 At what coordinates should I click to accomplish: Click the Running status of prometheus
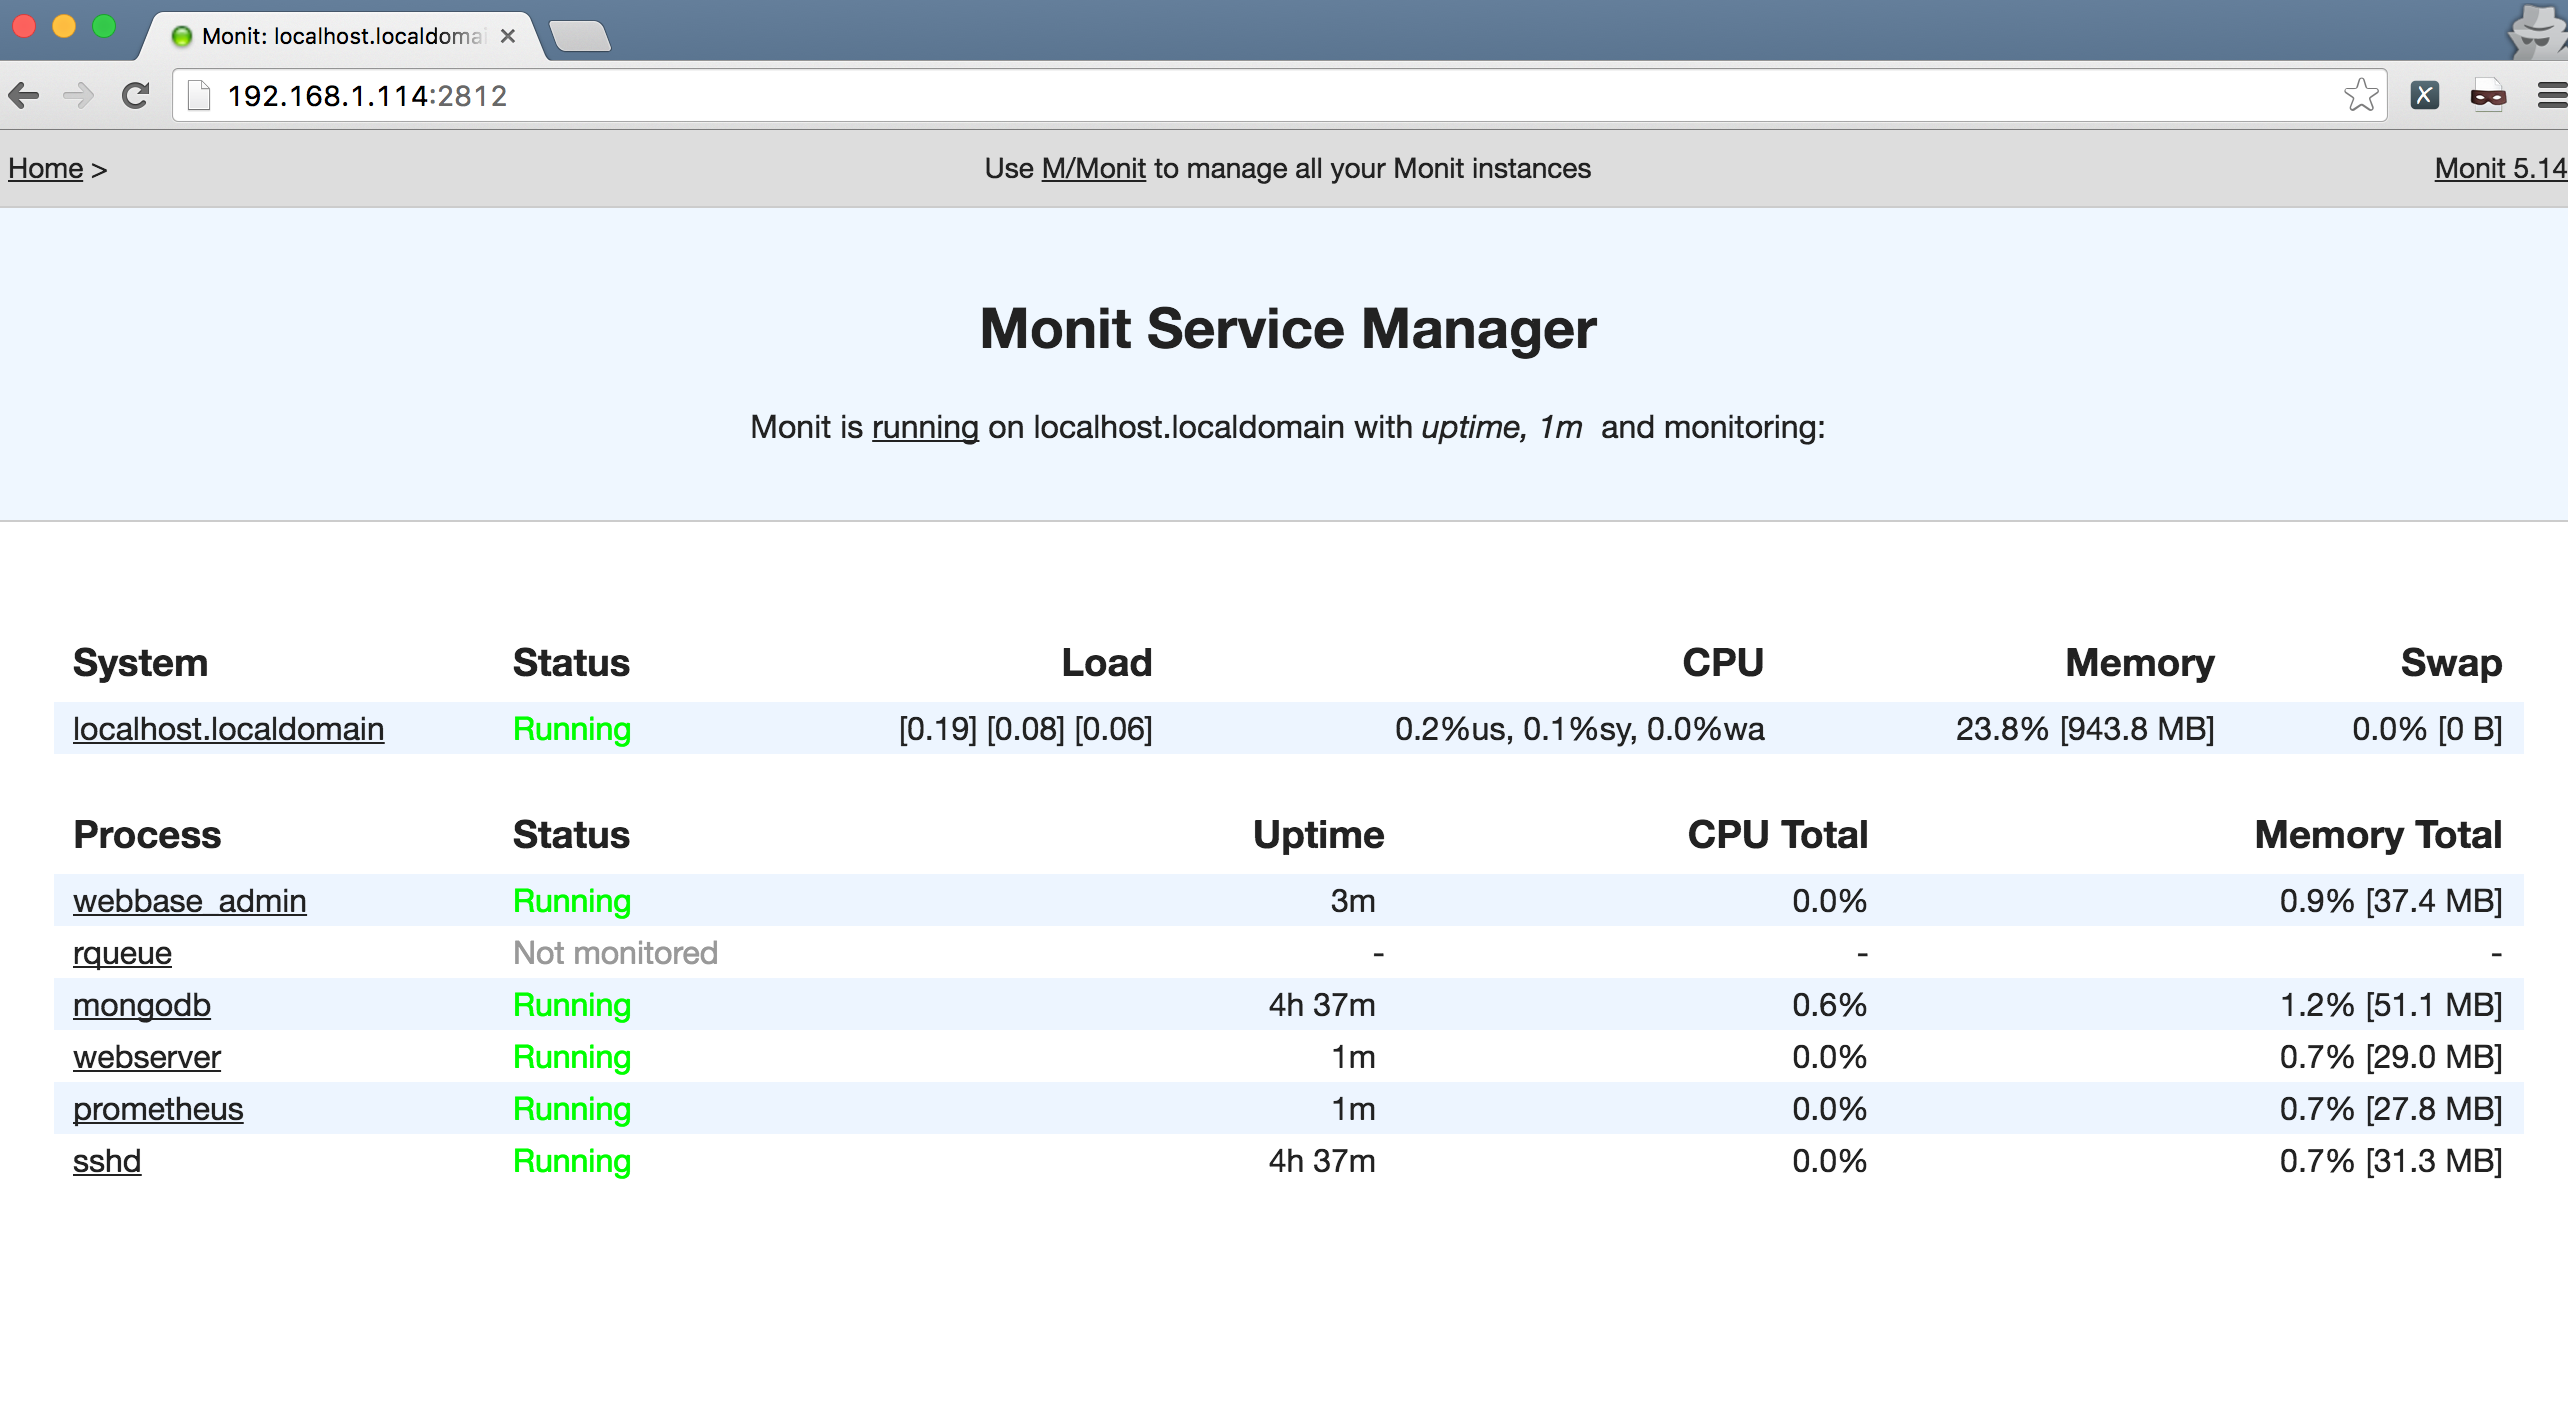tap(572, 1109)
